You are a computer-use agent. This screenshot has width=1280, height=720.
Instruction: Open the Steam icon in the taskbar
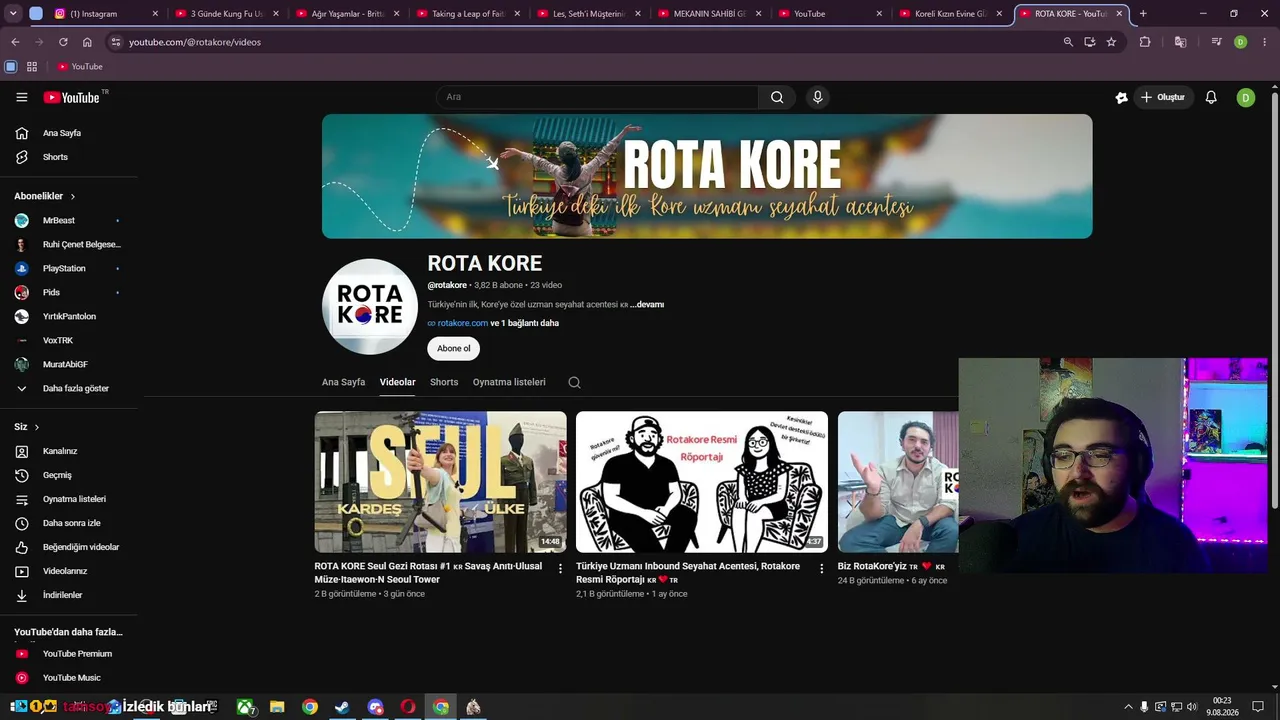click(x=342, y=707)
